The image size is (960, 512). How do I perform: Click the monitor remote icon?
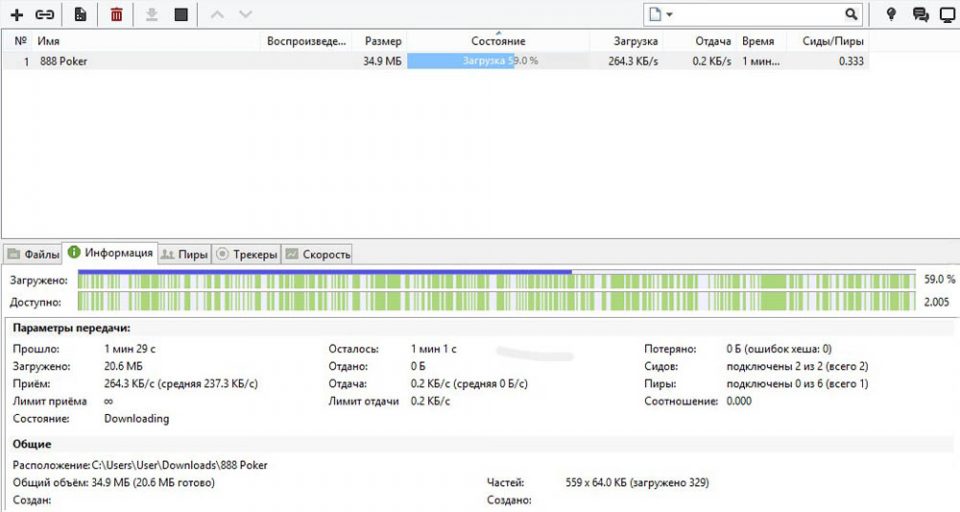click(948, 14)
